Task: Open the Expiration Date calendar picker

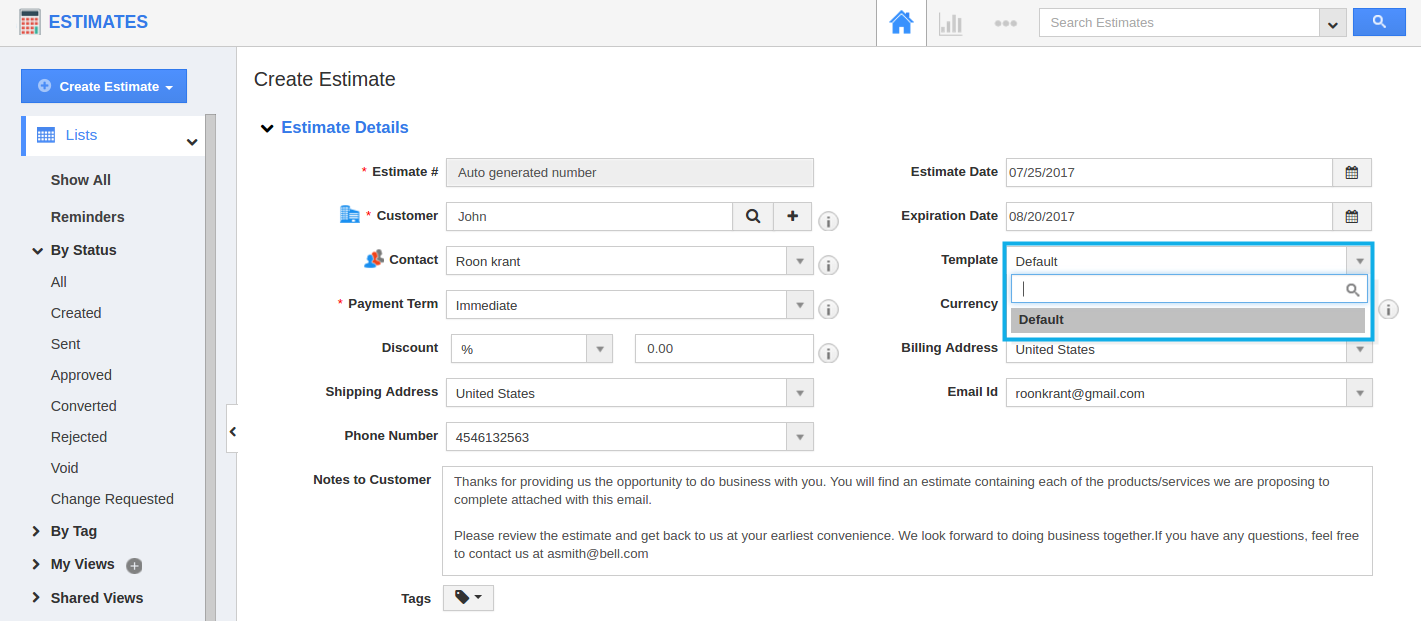Action: 1351,217
